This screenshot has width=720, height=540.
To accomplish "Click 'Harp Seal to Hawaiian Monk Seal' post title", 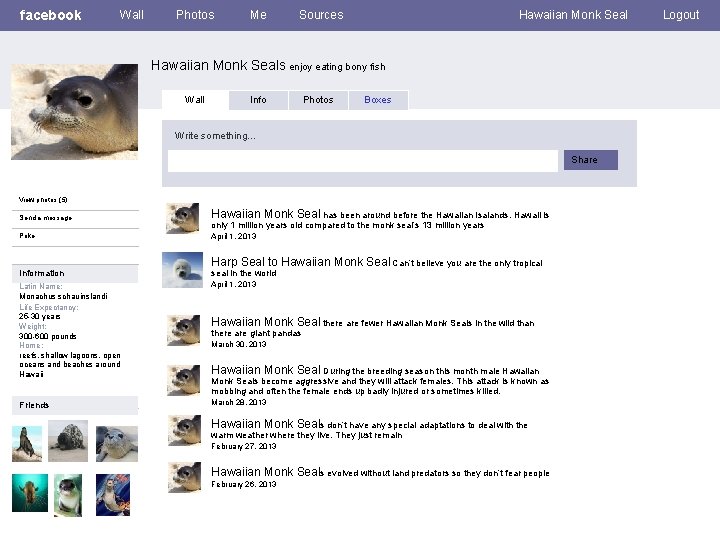I will pyautogui.click(x=301, y=262).
